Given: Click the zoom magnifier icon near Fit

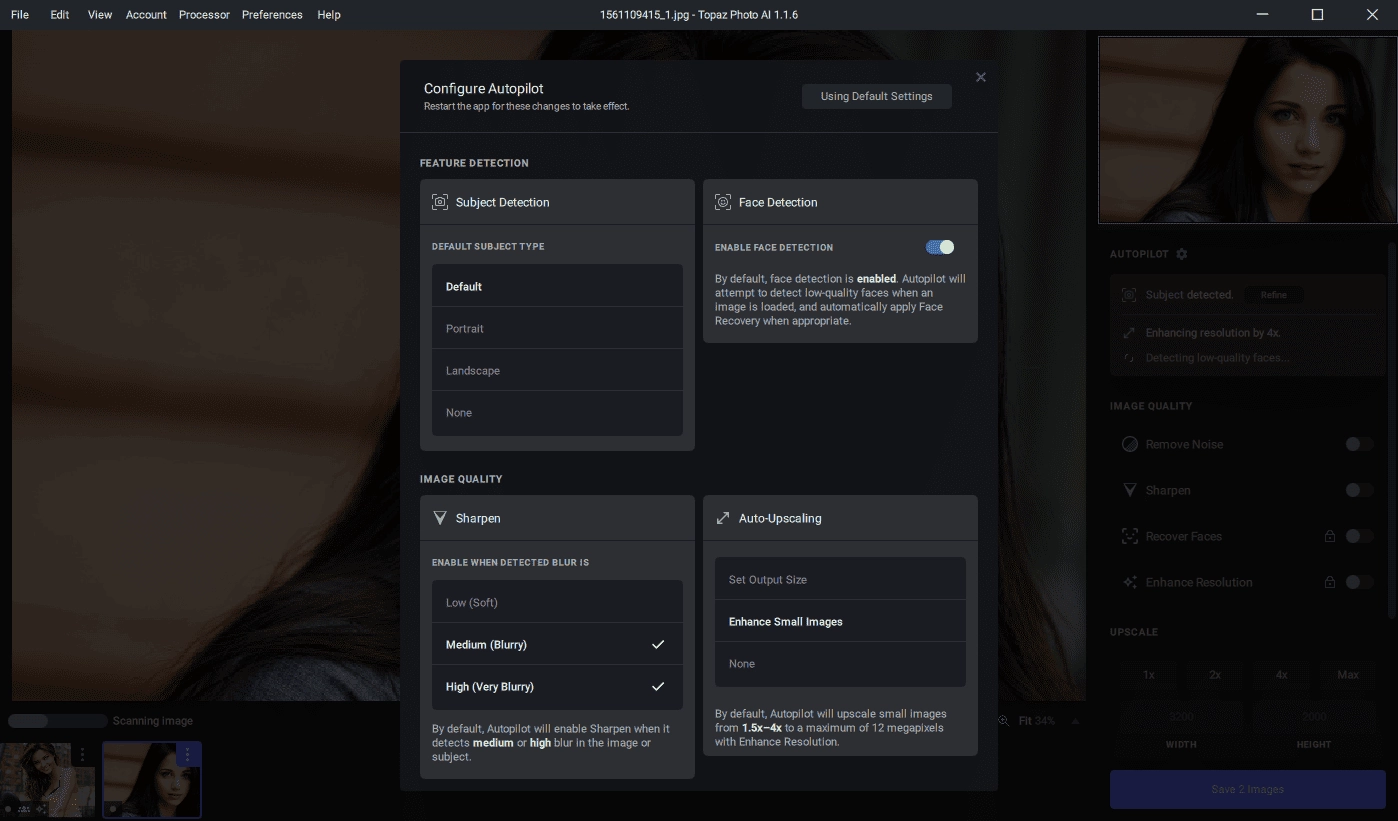Looking at the screenshot, I should [1004, 720].
